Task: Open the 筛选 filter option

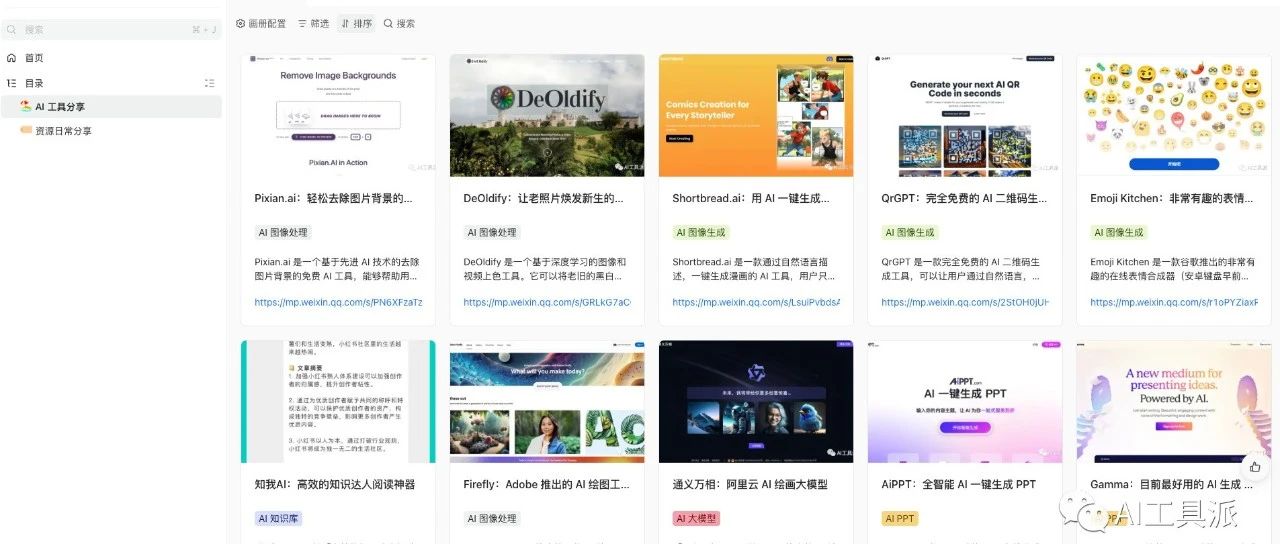Action: point(314,23)
